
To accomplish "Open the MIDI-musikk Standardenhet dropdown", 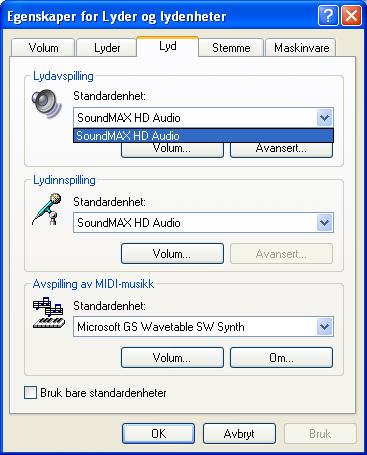I will (203, 327).
